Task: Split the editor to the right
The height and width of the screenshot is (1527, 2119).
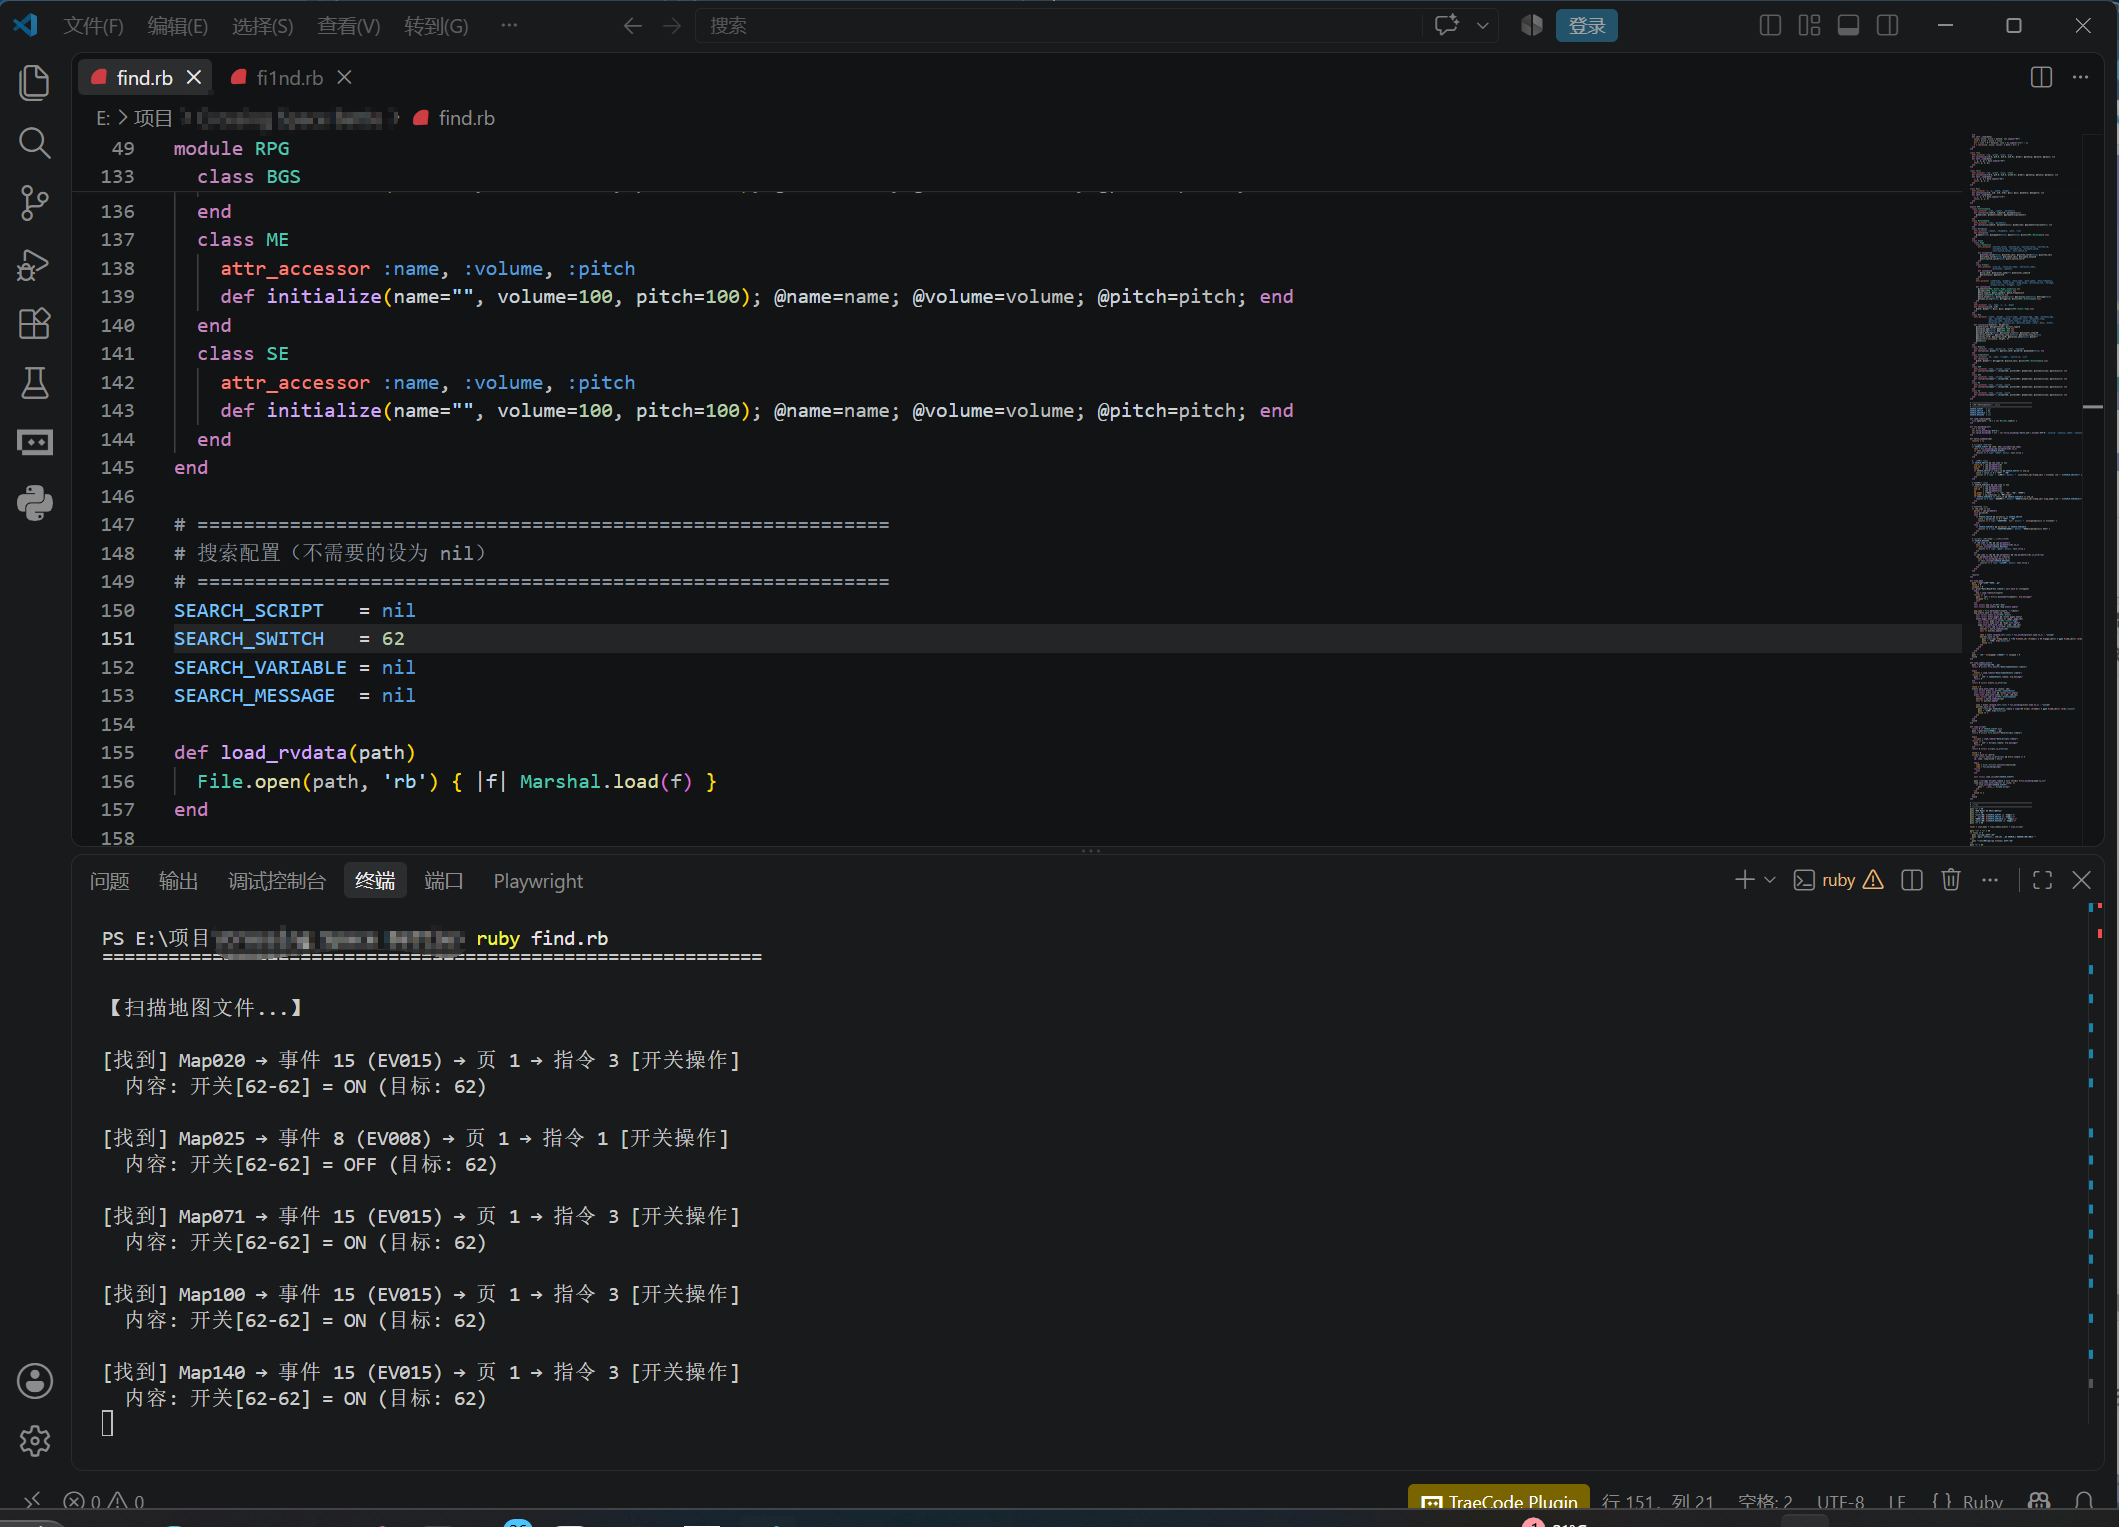Action: click(x=2042, y=77)
